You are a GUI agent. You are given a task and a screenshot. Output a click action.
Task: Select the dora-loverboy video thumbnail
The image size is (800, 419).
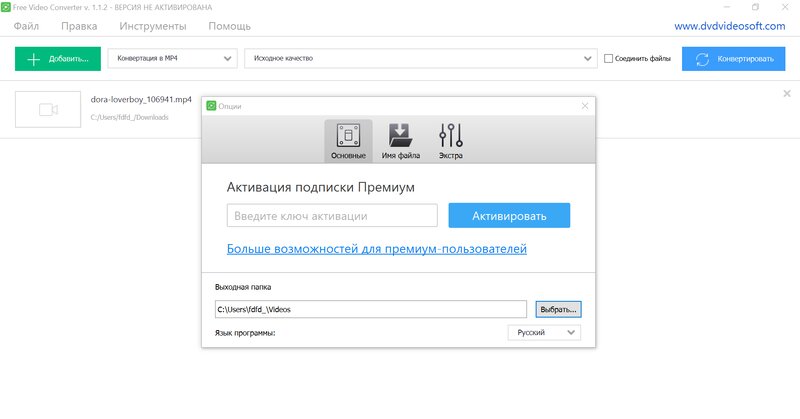48,109
